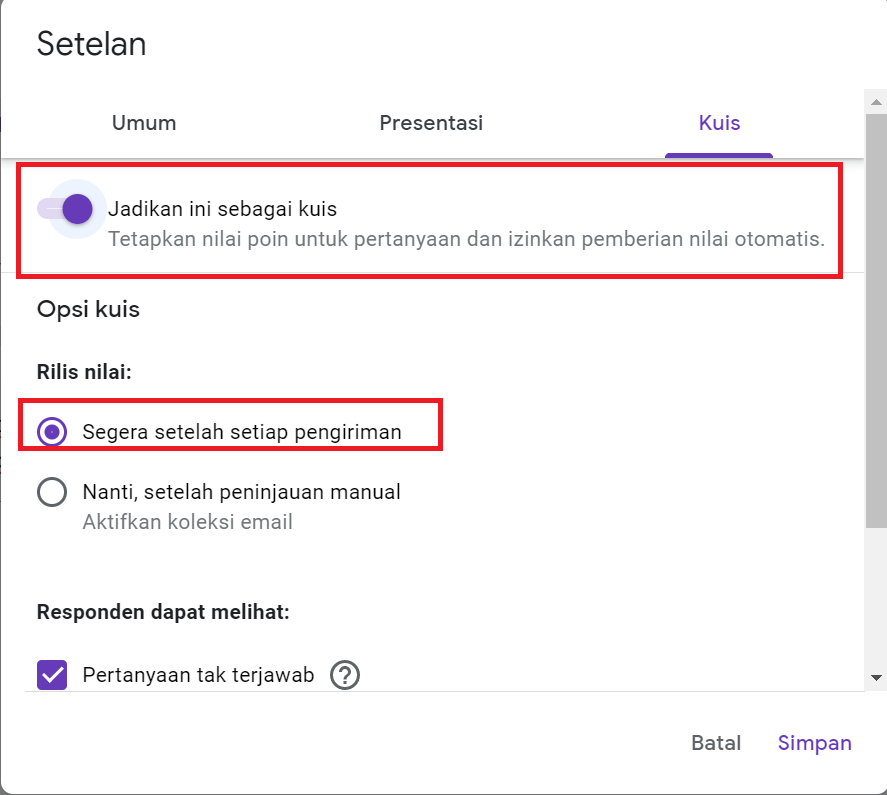Click the "Aktifkan koleksi email" hint text

187,522
